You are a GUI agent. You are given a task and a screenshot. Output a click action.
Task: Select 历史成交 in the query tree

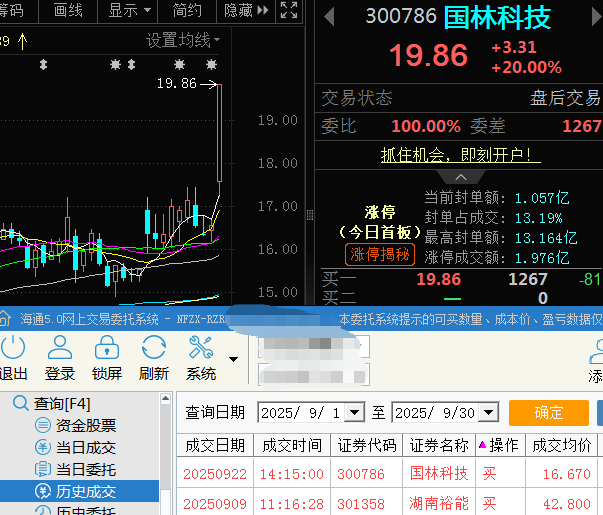(x=79, y=491)
